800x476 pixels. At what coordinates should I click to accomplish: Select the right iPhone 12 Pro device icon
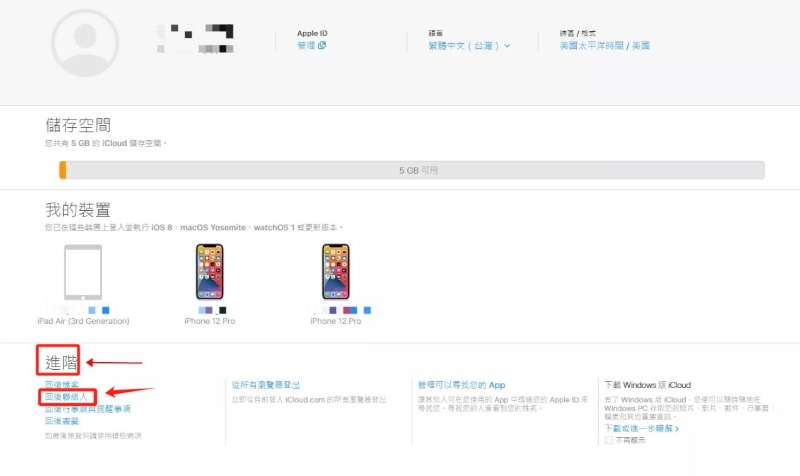pyautogui.click(x=336, y=273)
